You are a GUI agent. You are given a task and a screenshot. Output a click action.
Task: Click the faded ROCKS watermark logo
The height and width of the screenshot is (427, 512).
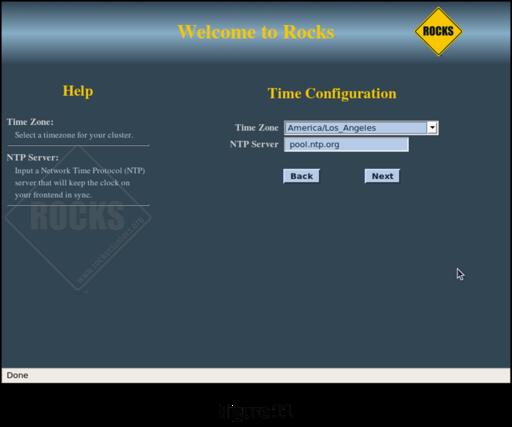tap(79, 218)
